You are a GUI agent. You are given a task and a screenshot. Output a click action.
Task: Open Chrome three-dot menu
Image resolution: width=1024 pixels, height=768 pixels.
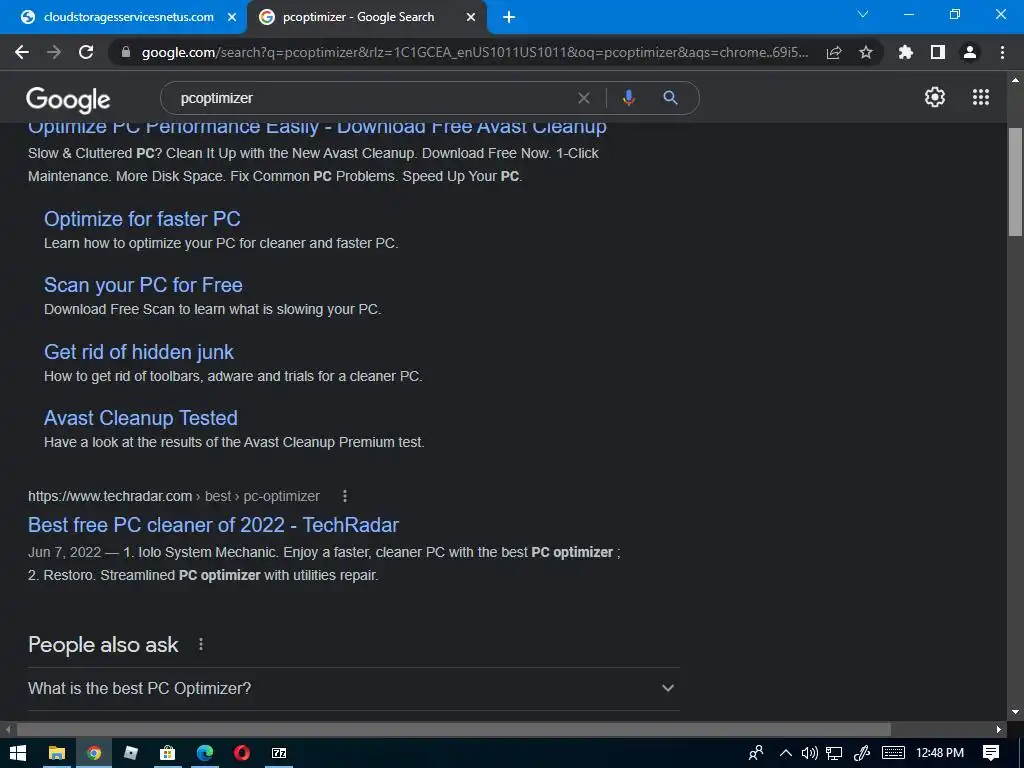tap(1002, 52)
